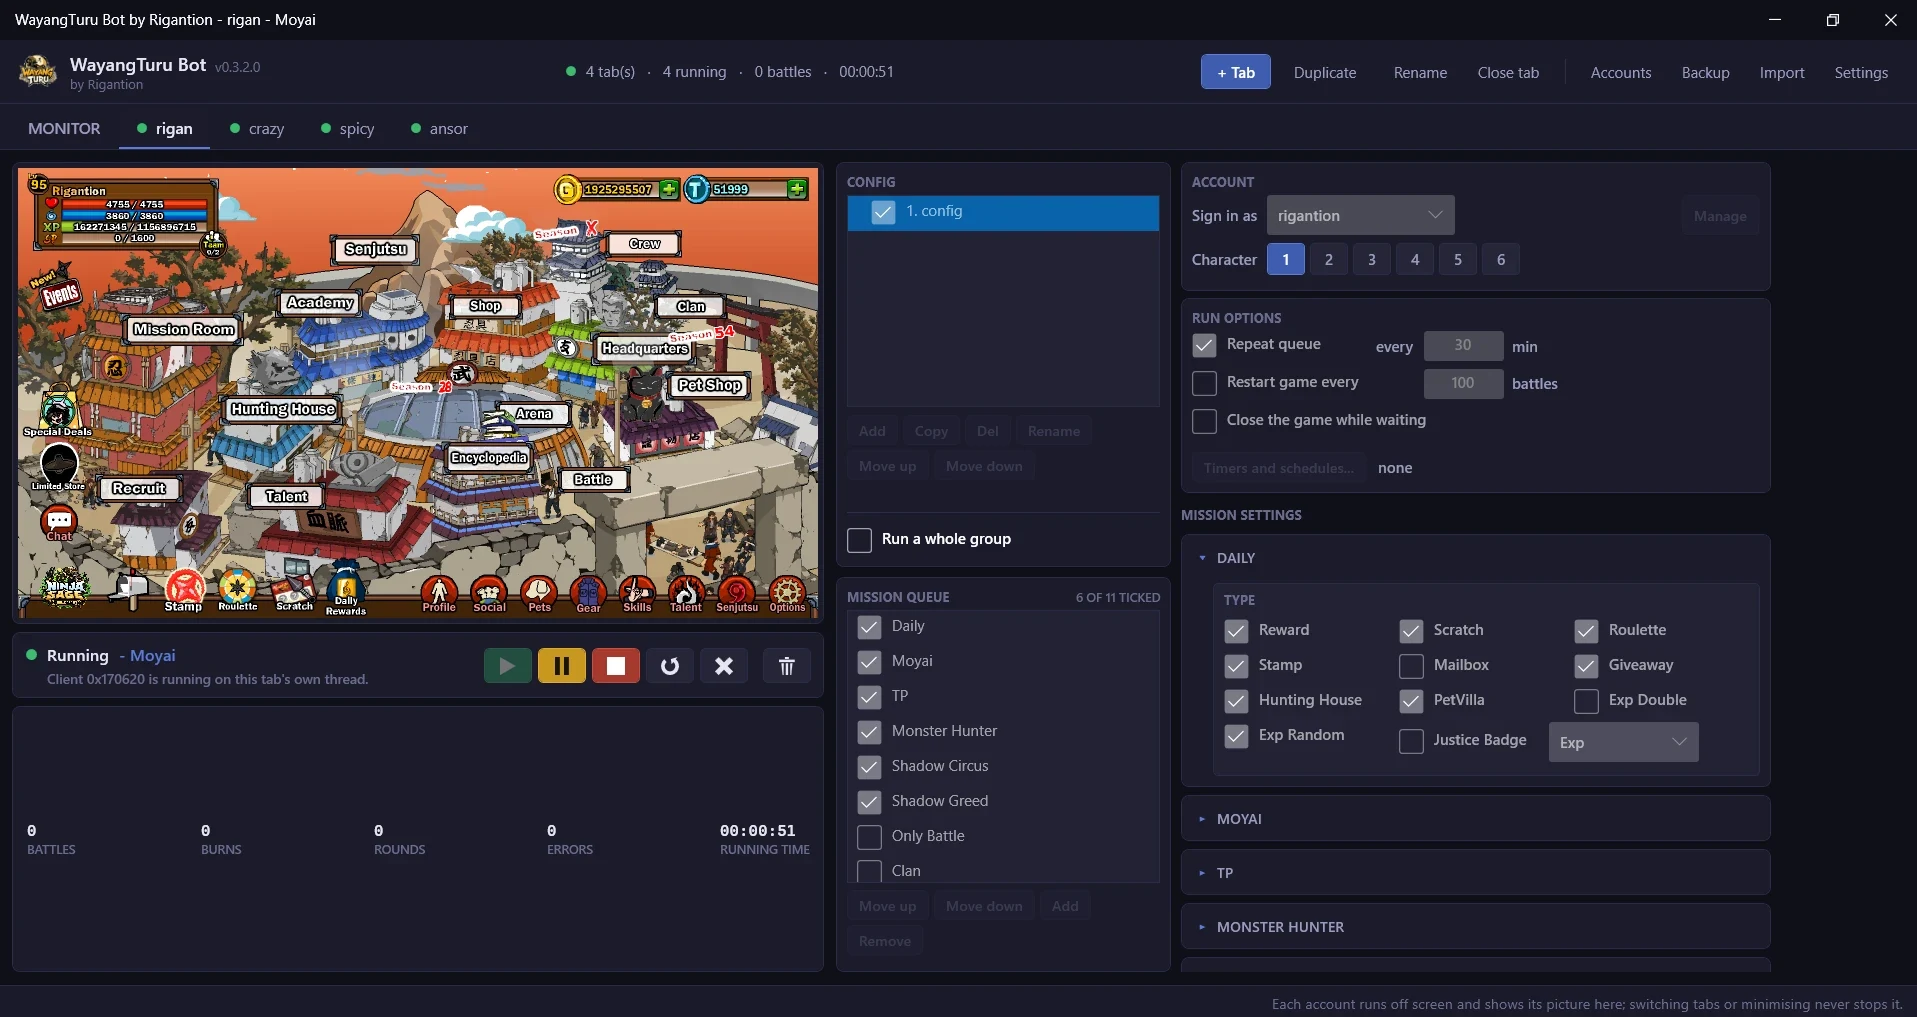The height and width of the screenshot is (1017, 1917).
Task: Tick Only Battle in mission queue
Action: pos(869,837)
